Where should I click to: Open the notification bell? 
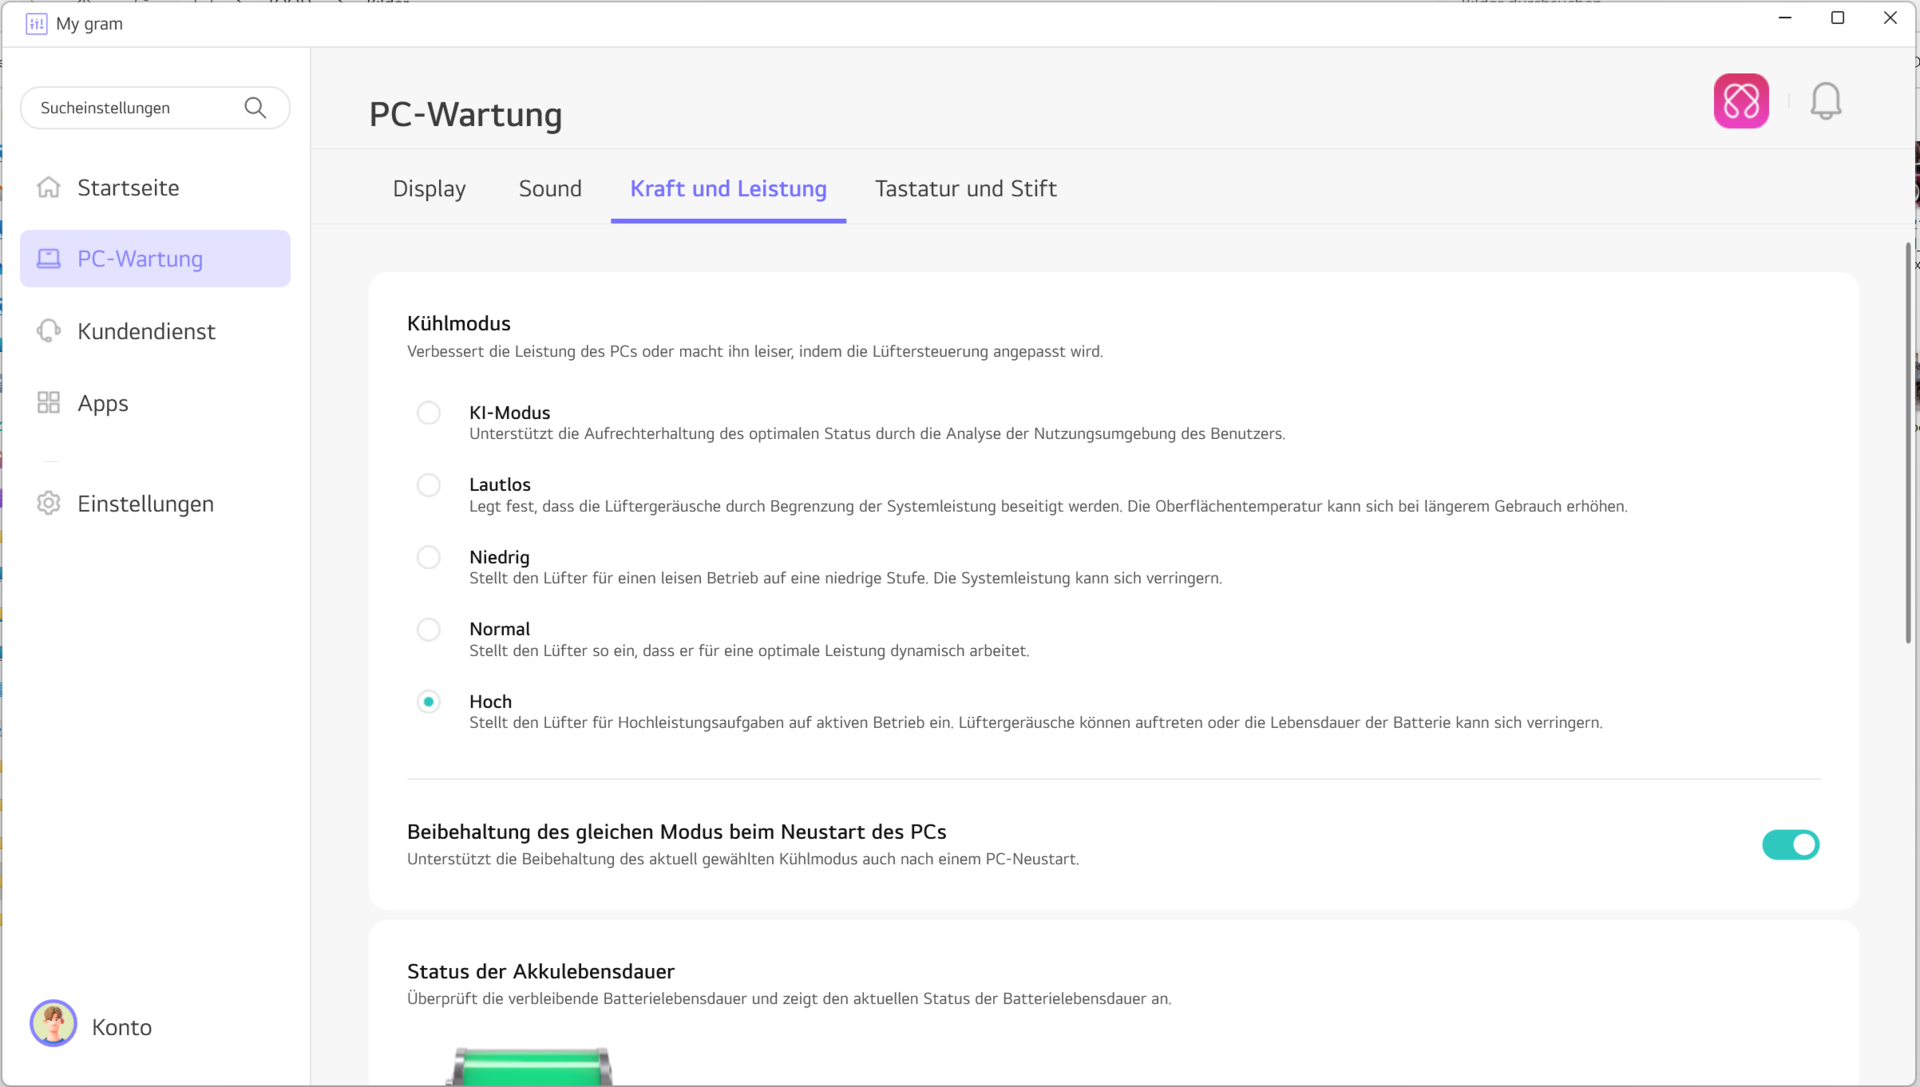[x=1825, y=101]
